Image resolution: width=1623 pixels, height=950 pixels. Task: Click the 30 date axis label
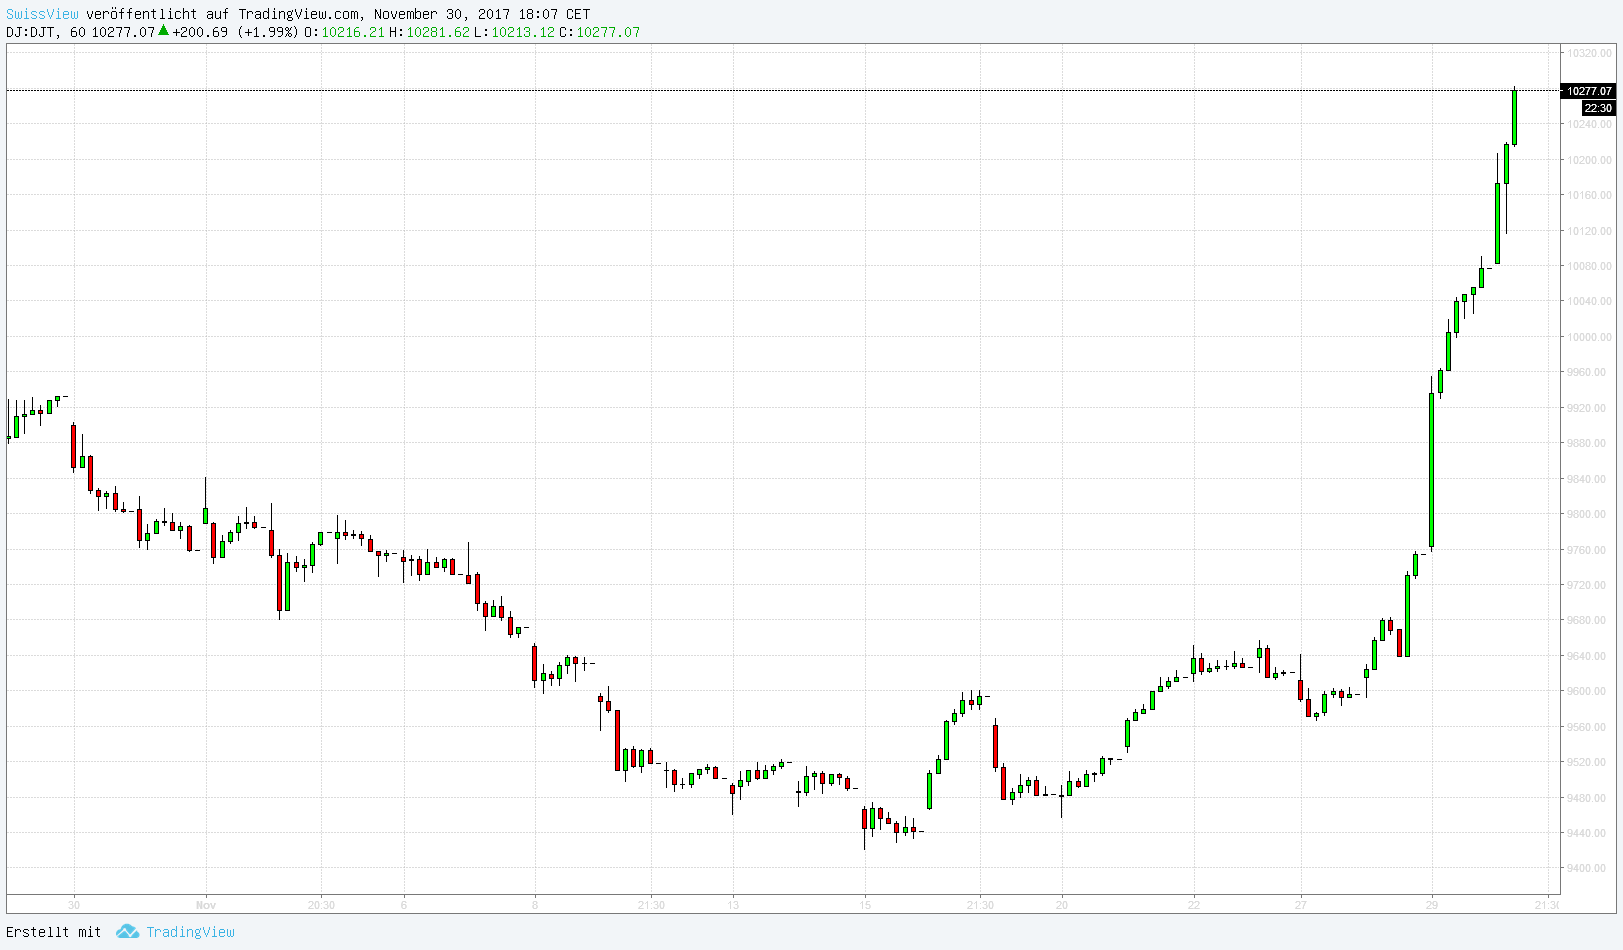[x=74, y=905]
